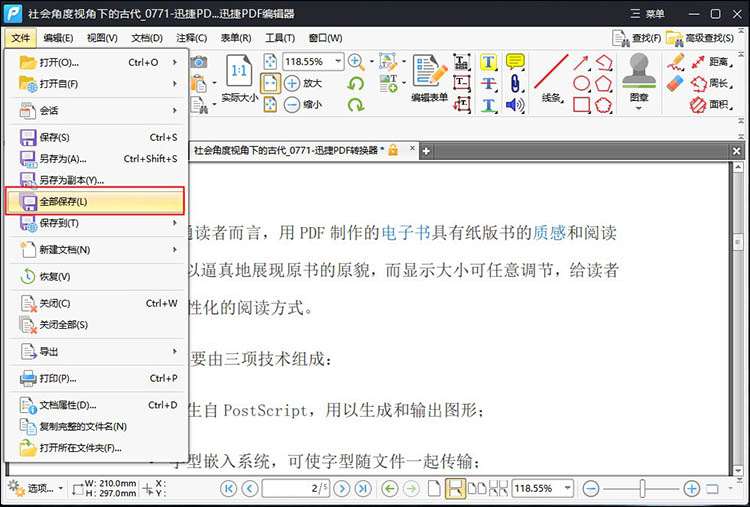The height and width of the screenshot is (507, 750).
Task: Toggle fit width page mode in toolbar
Action: click(x=270, y=83)
